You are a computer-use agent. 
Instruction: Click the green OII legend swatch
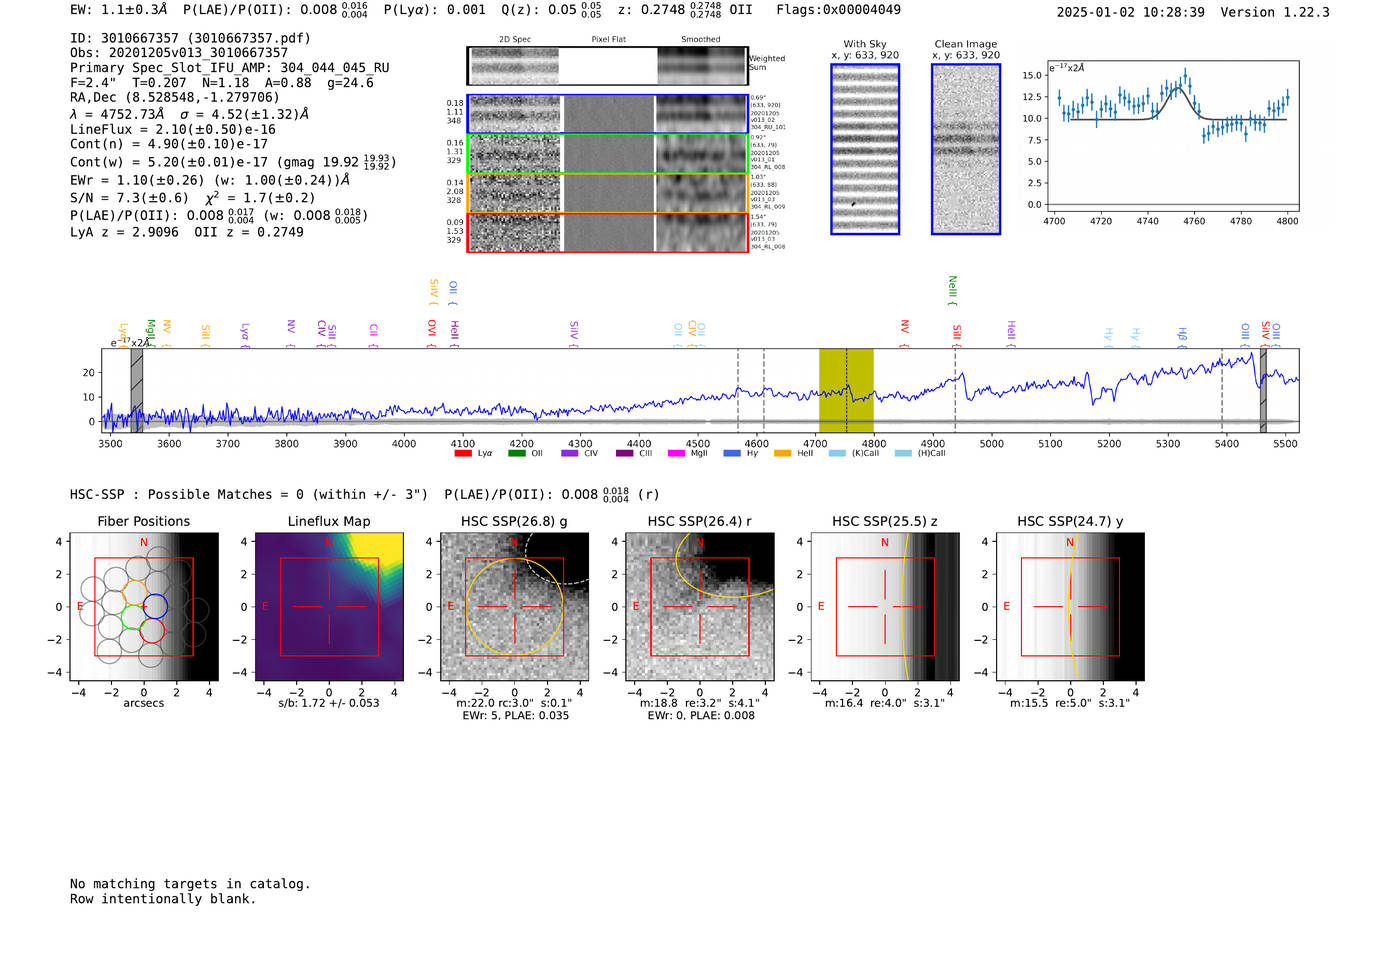[516, 453]
